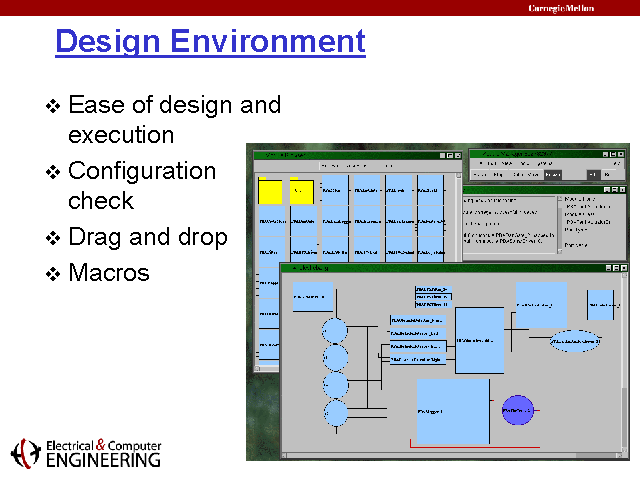Click the bottom circle in the circle column
The height and width of the screenshot is (480, 640).
(x=335, y=411)
